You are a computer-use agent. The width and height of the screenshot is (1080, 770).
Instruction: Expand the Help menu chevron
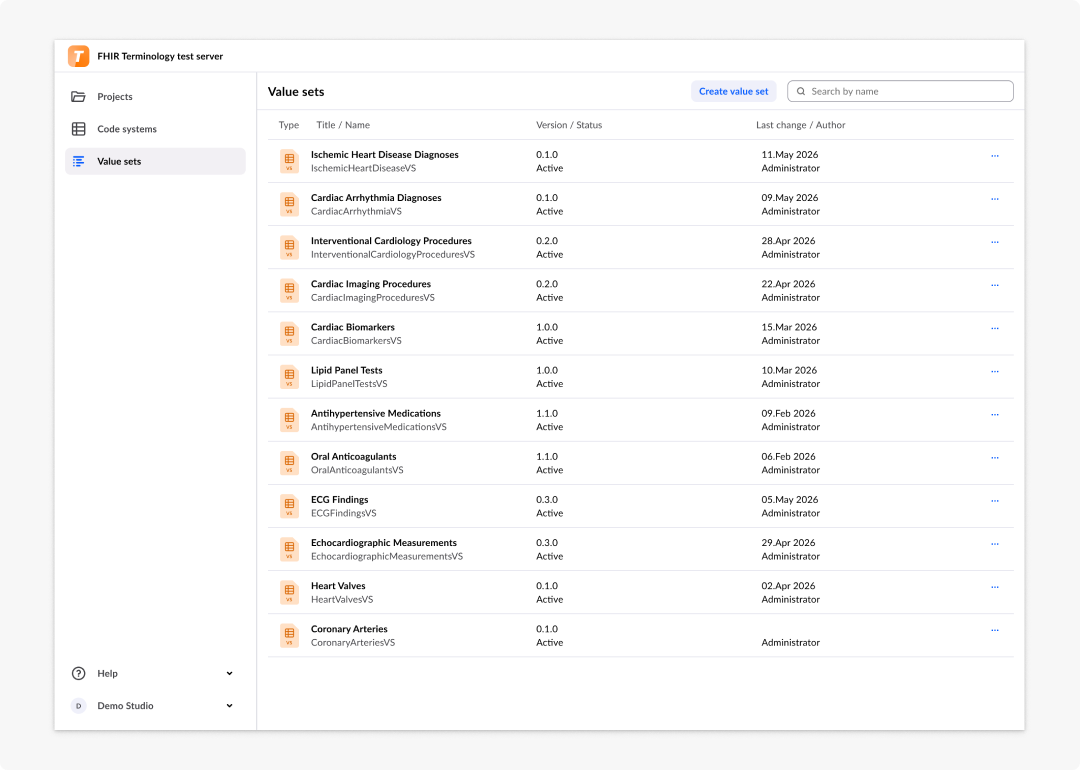pyautogui.click(x=229, y=674)
